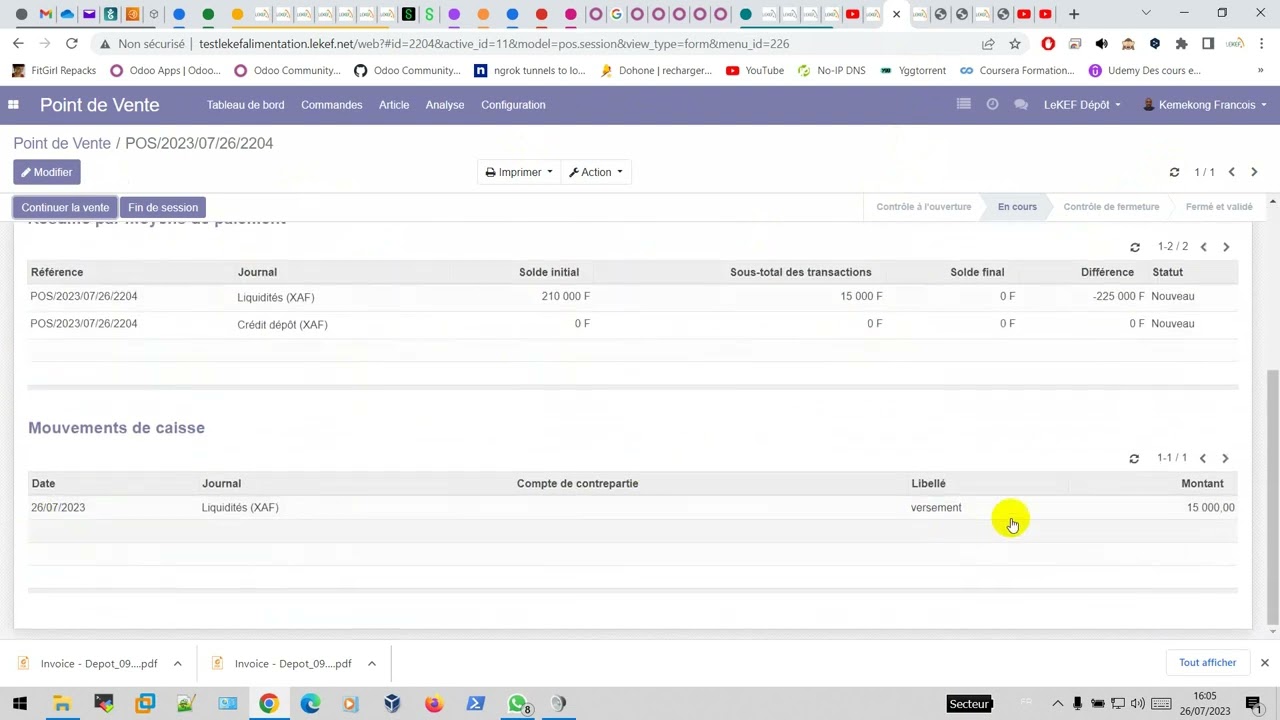Refresh the payment summary list 1-2 / 2
Image resolution: width=1280 pixels, height=720 pixels.
pos(1135,247)
